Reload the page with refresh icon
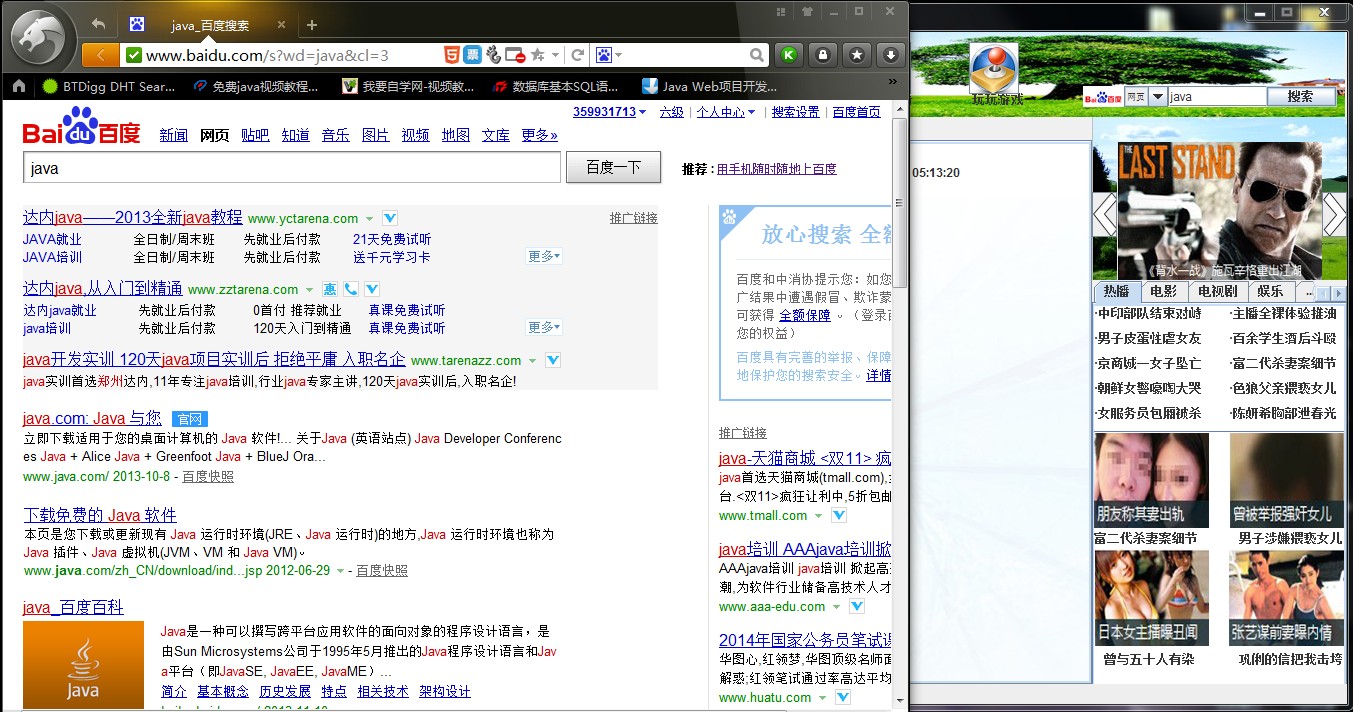Viewport: 1353px width, 712px height. [x=577, y=55]
